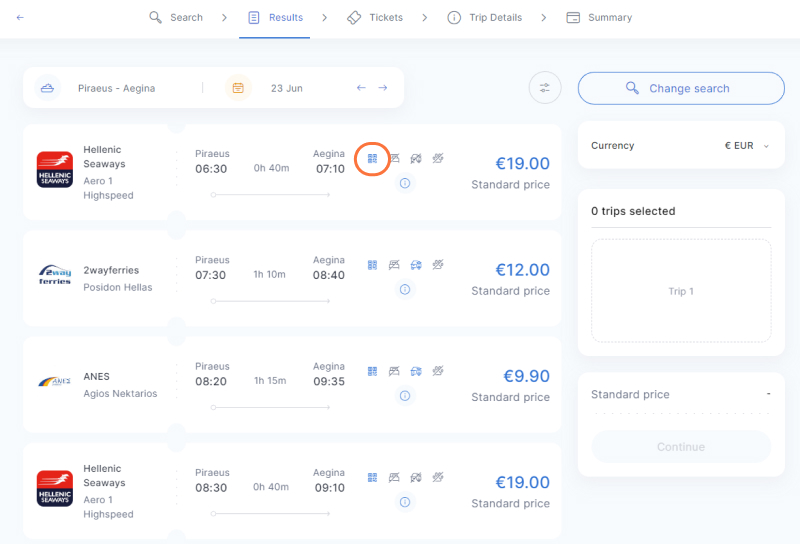The height and width of the screenshot is (545, 800).
Task: Click the Hellenic Seaways logo on 08:30 trip
Action: (x=55, y=488)
